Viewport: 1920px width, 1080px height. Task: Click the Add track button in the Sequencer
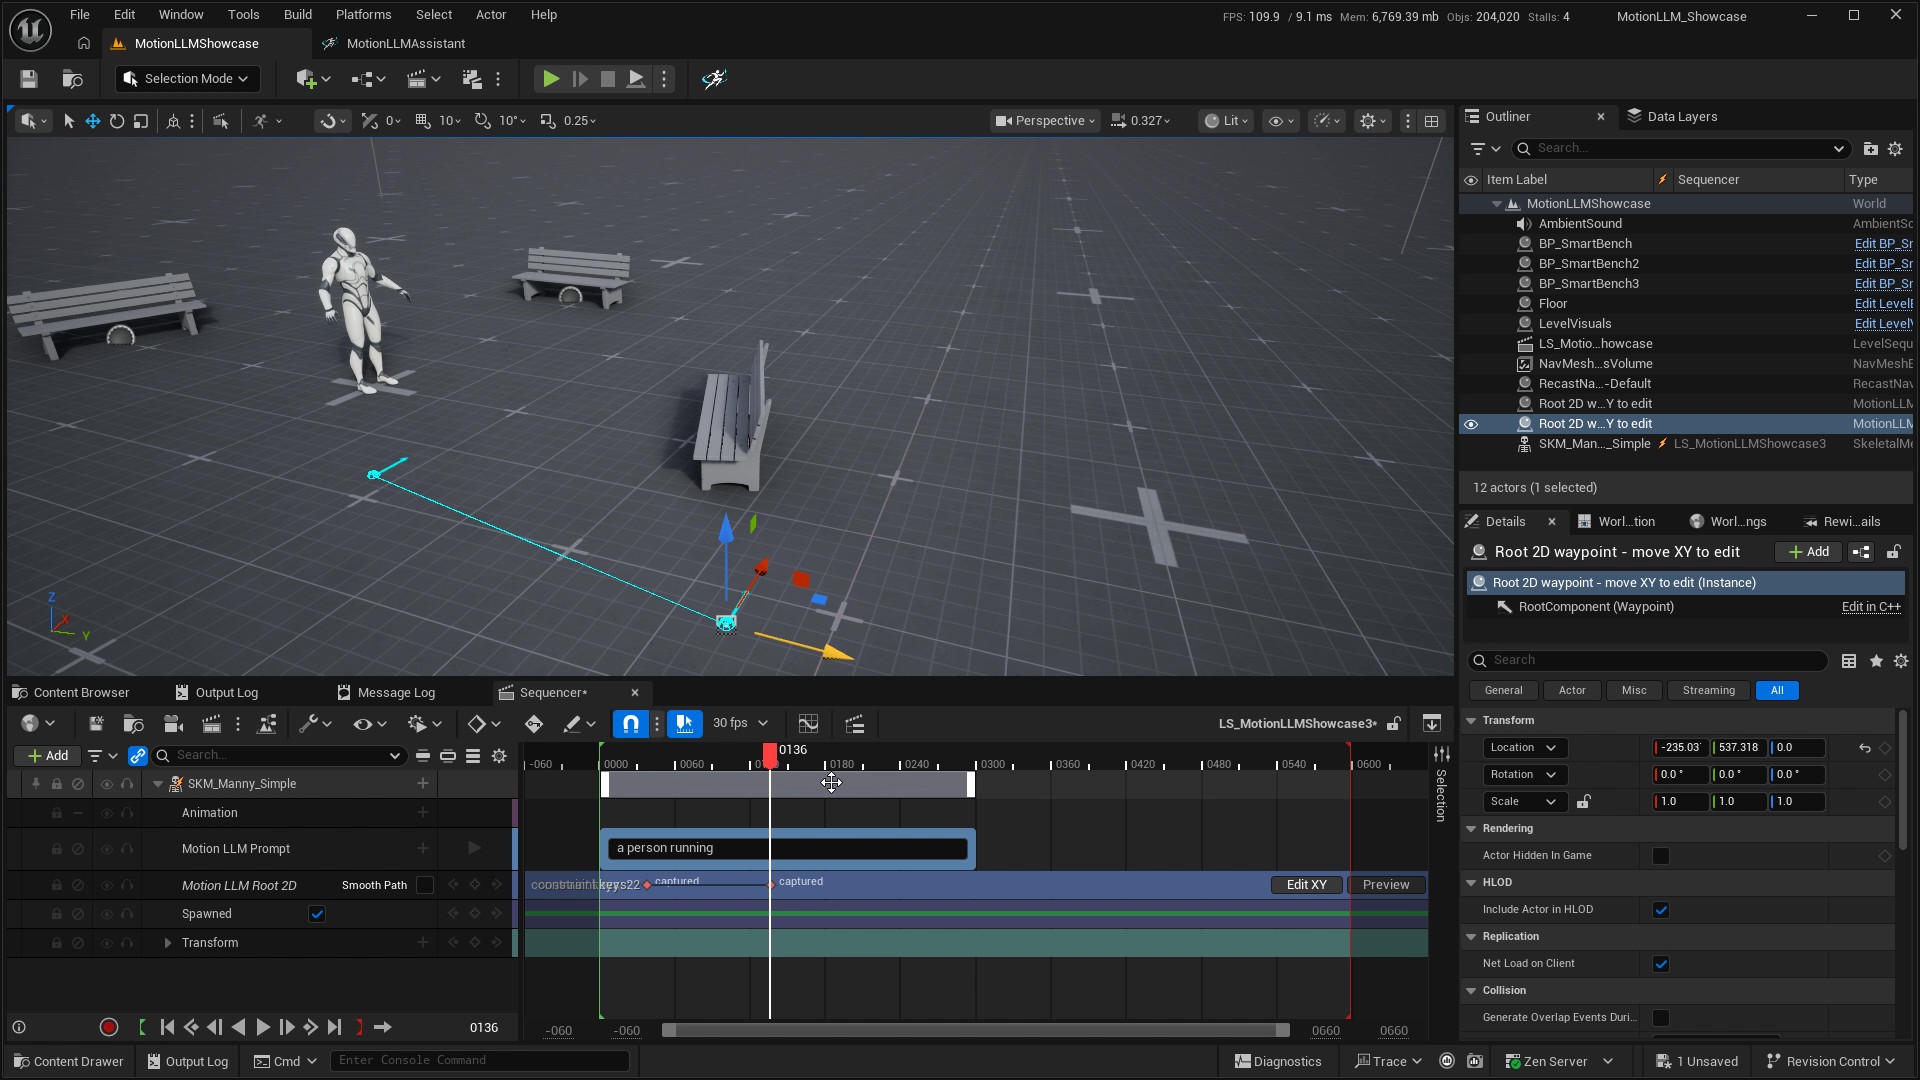(48, 756)
